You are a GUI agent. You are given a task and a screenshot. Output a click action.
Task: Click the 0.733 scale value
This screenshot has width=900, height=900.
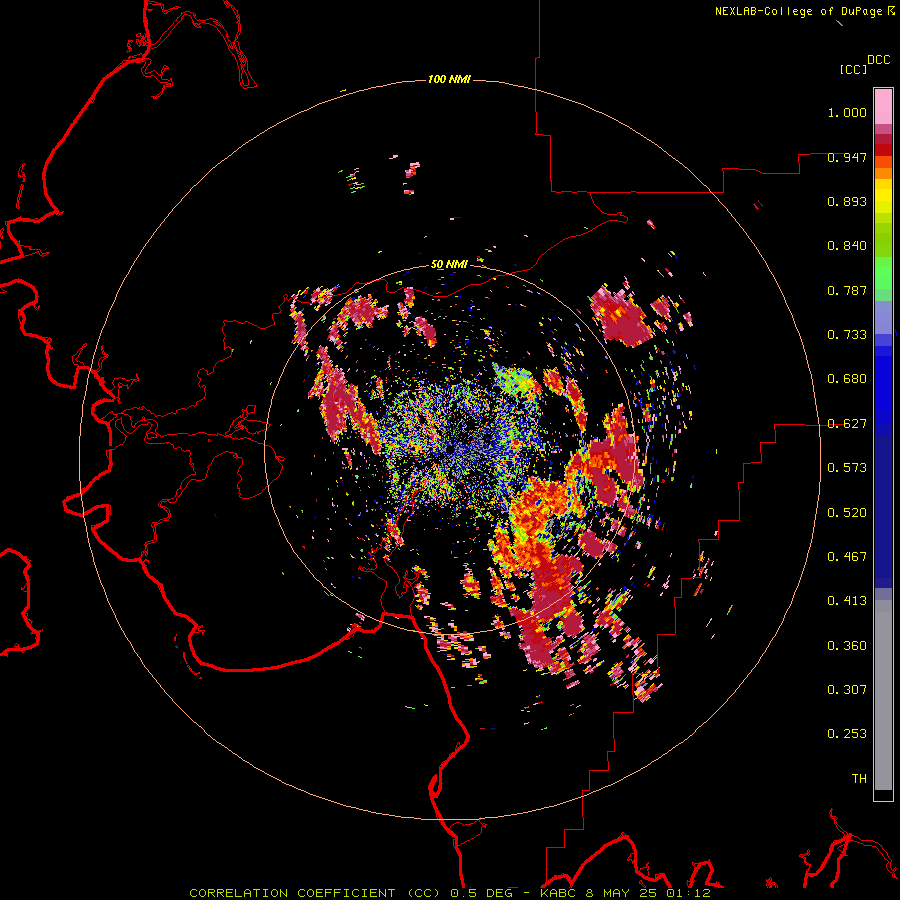847,335
